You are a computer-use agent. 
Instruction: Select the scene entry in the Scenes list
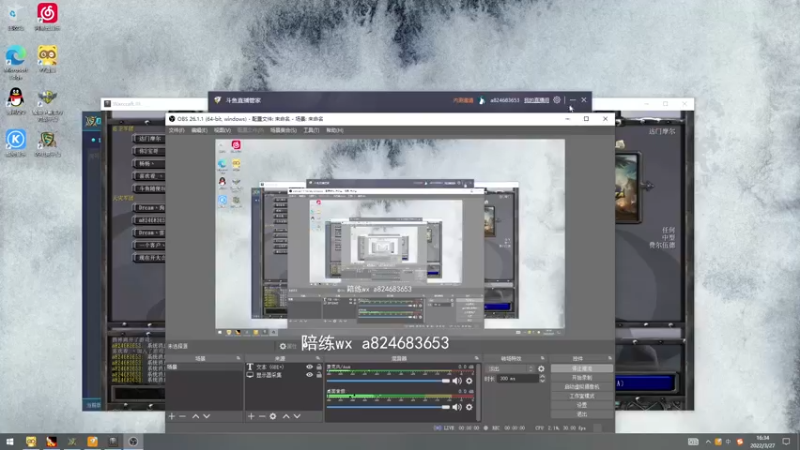(204, 367)
